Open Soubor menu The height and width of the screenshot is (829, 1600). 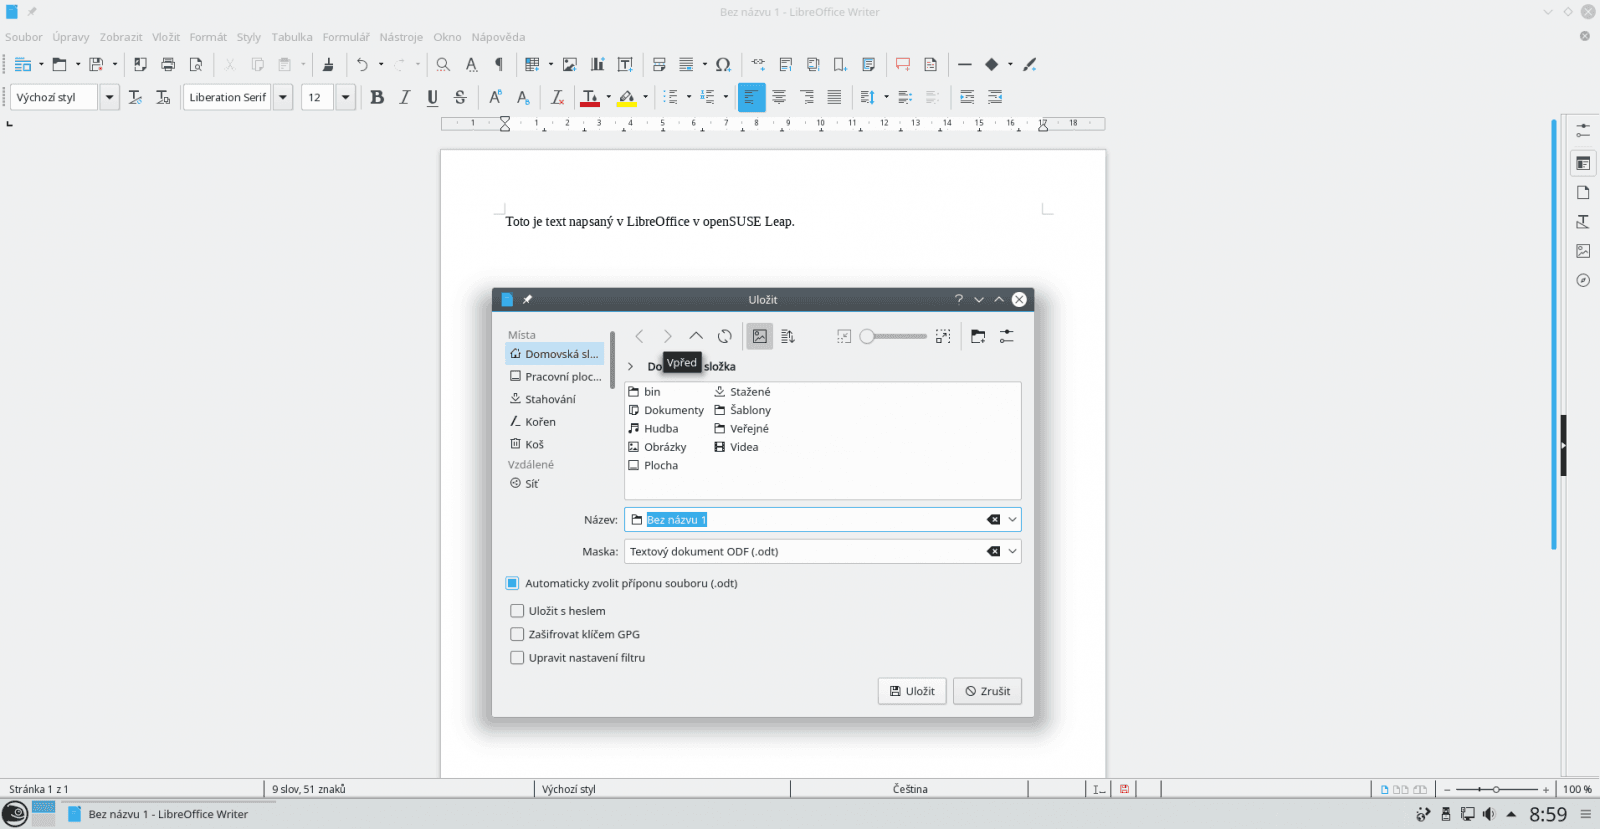point(24,37)
